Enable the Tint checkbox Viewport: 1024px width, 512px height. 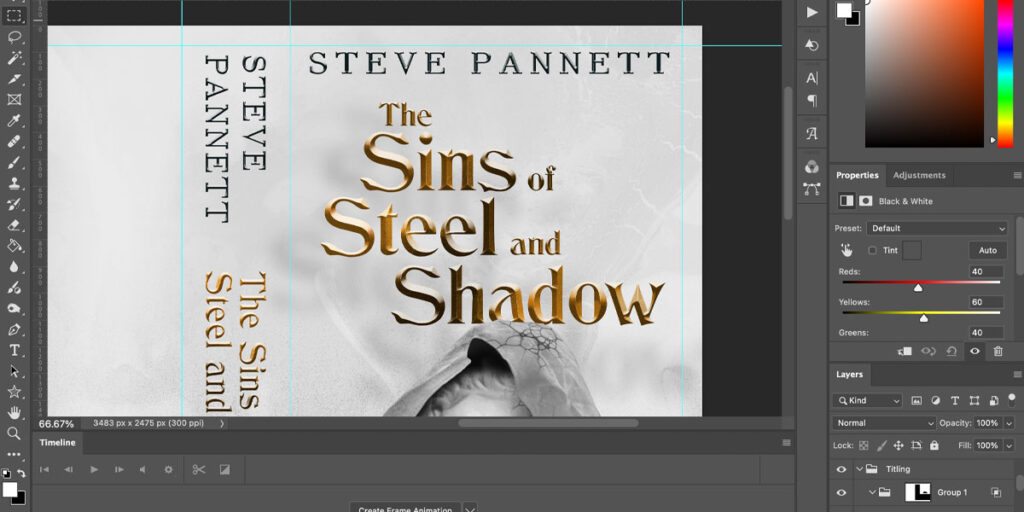pos(872,250)
